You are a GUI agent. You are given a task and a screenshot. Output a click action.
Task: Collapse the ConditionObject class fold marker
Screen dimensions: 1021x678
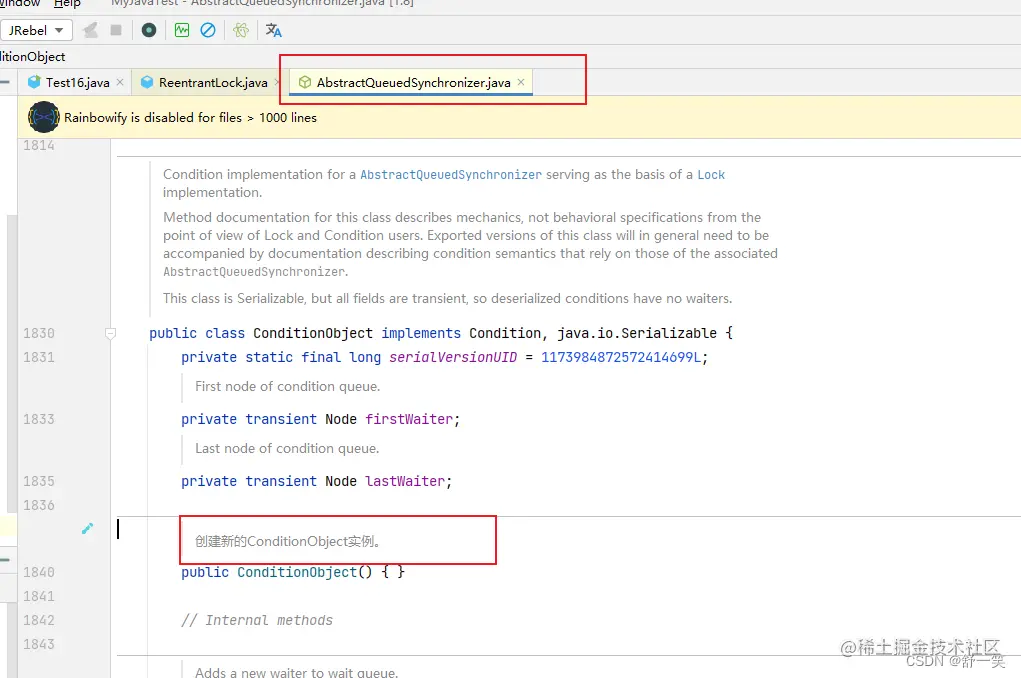tap(111, 333)
